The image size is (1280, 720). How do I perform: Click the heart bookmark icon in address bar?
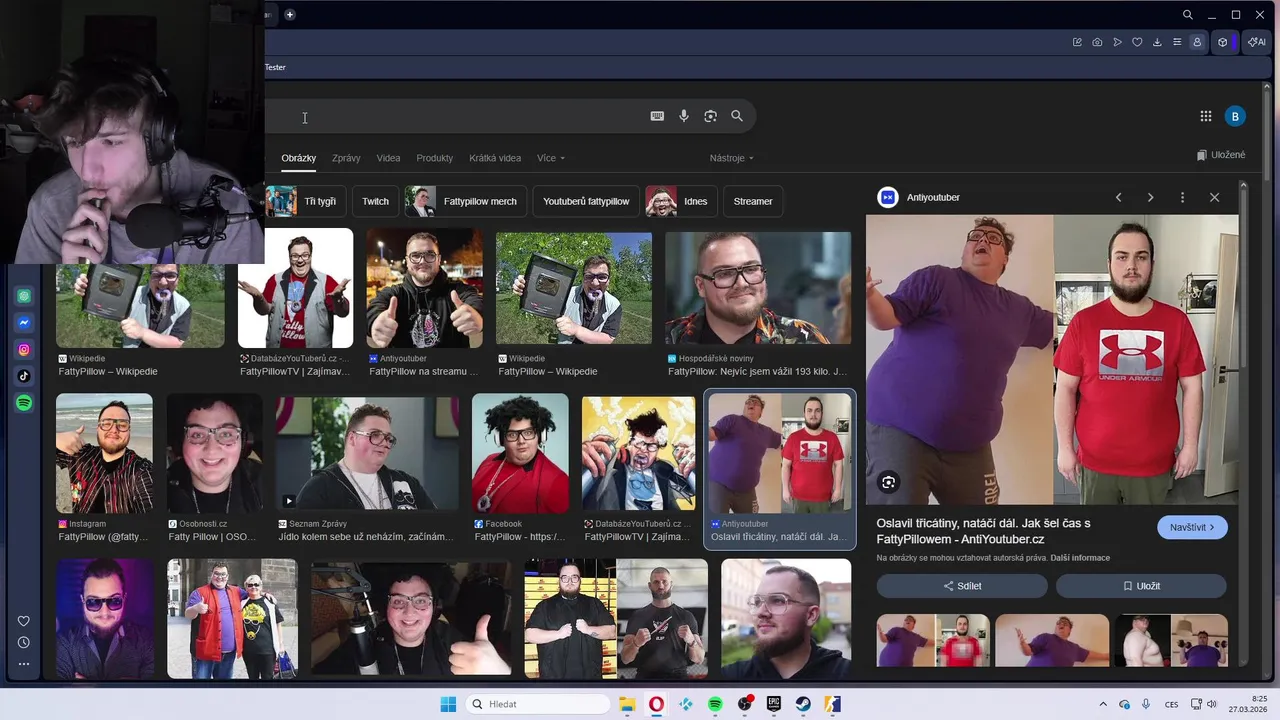click(x=1137, y=42)
